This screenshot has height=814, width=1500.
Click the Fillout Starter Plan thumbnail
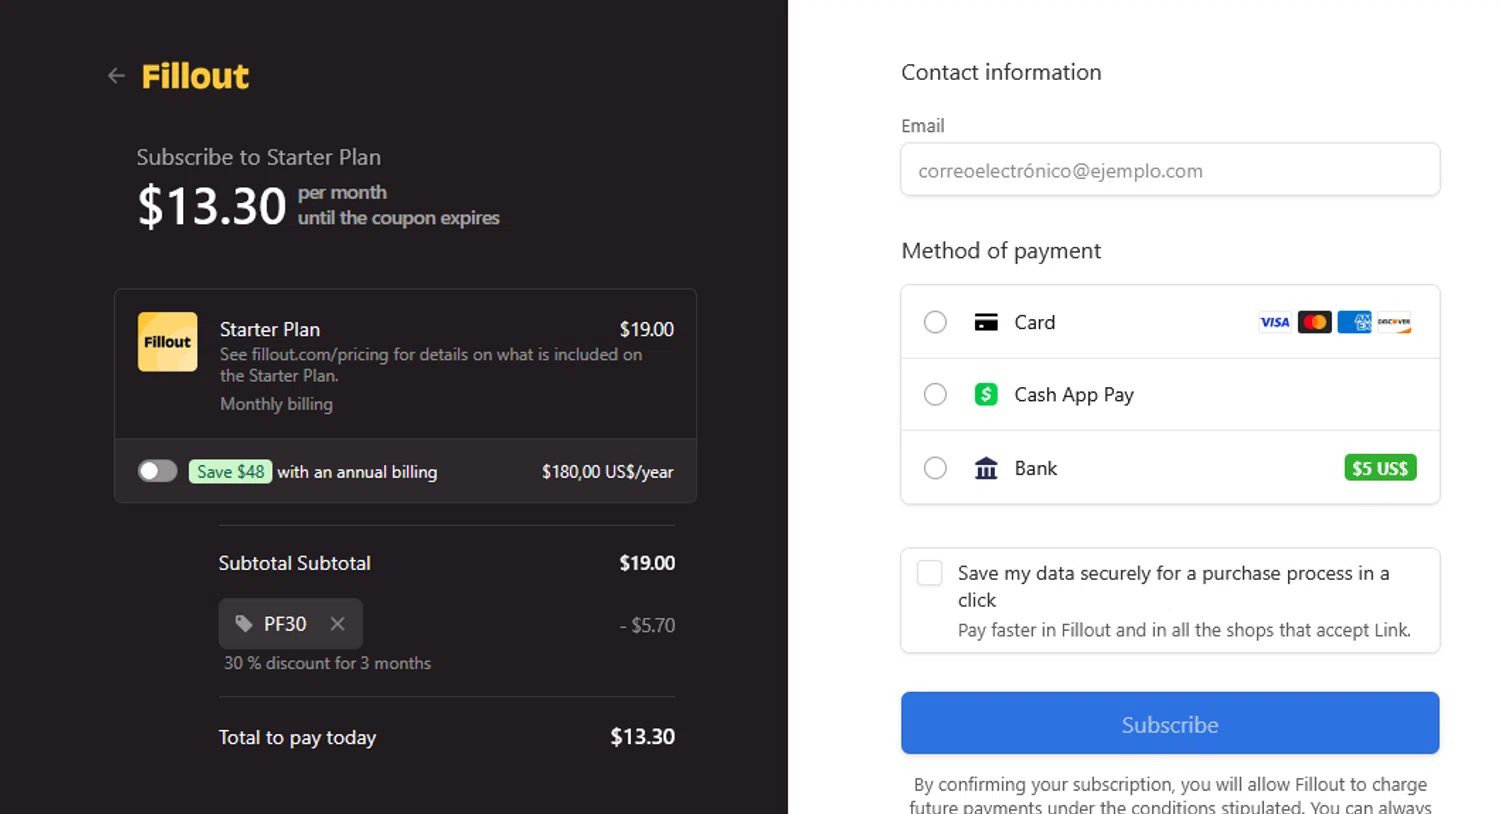(x=167, y=342)
